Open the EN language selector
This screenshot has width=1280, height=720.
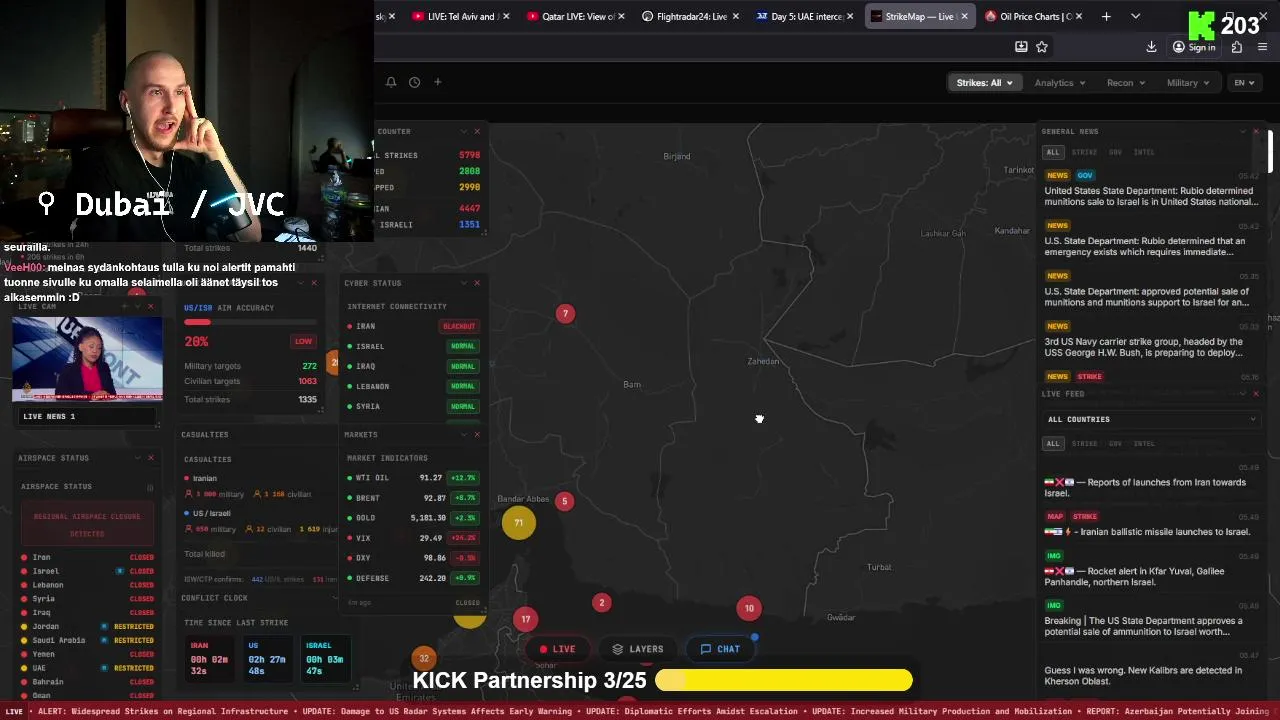(x=1244, y=83)
